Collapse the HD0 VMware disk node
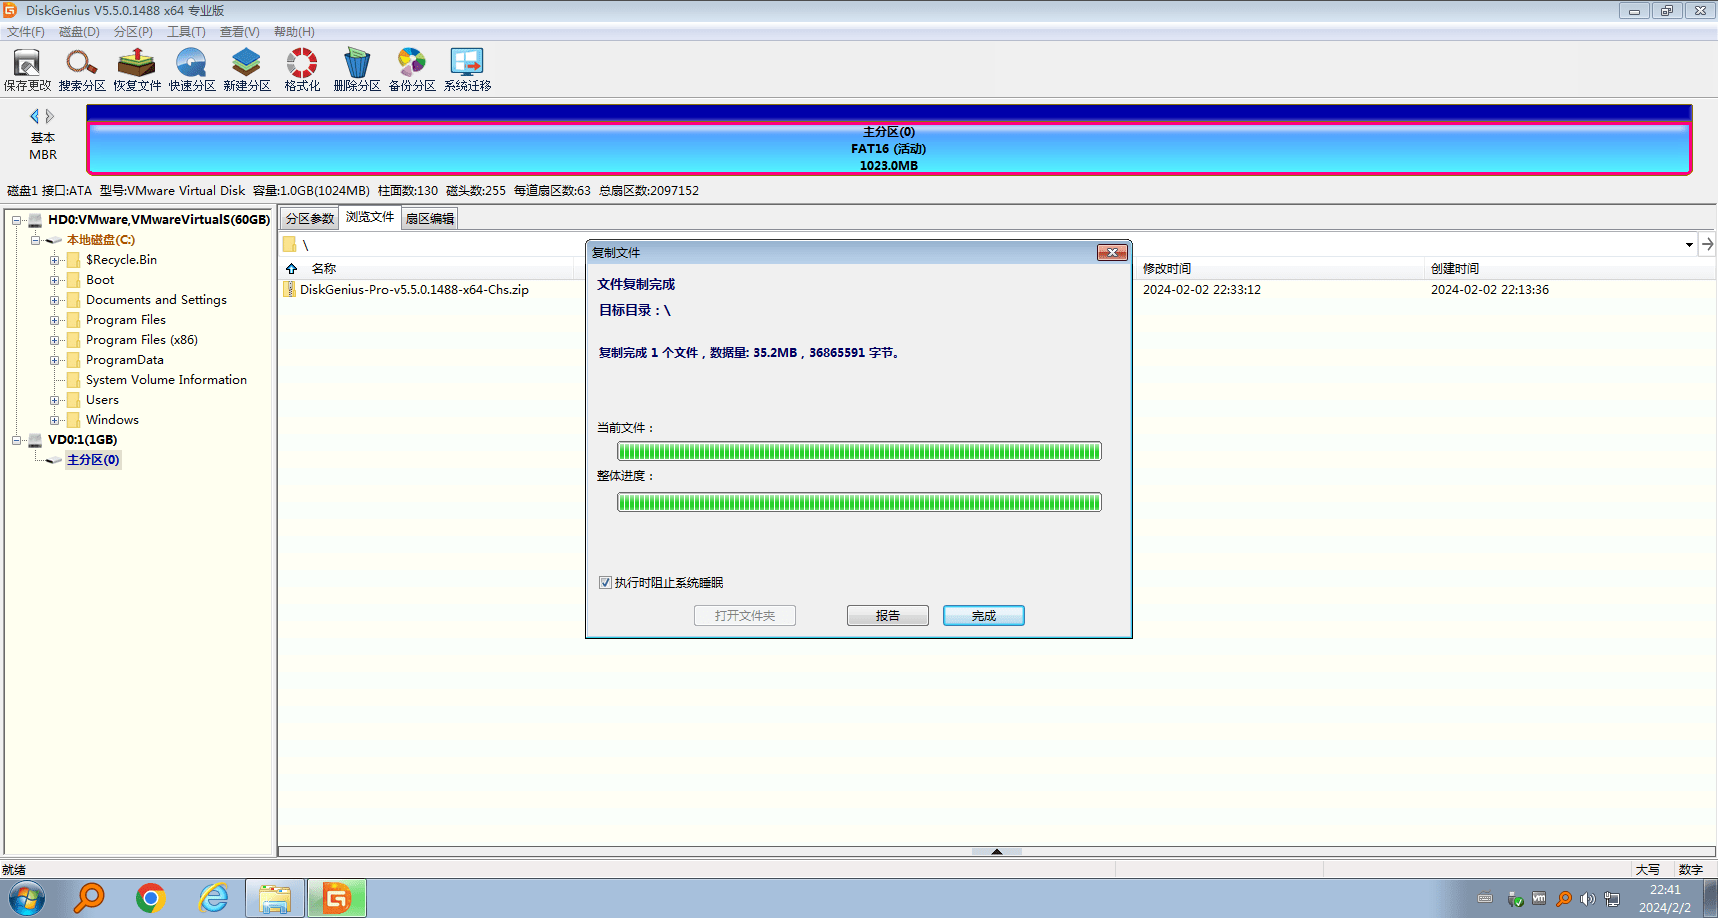Image resolution: width=1718 pixels, height=918 pixels. [17, 220]
